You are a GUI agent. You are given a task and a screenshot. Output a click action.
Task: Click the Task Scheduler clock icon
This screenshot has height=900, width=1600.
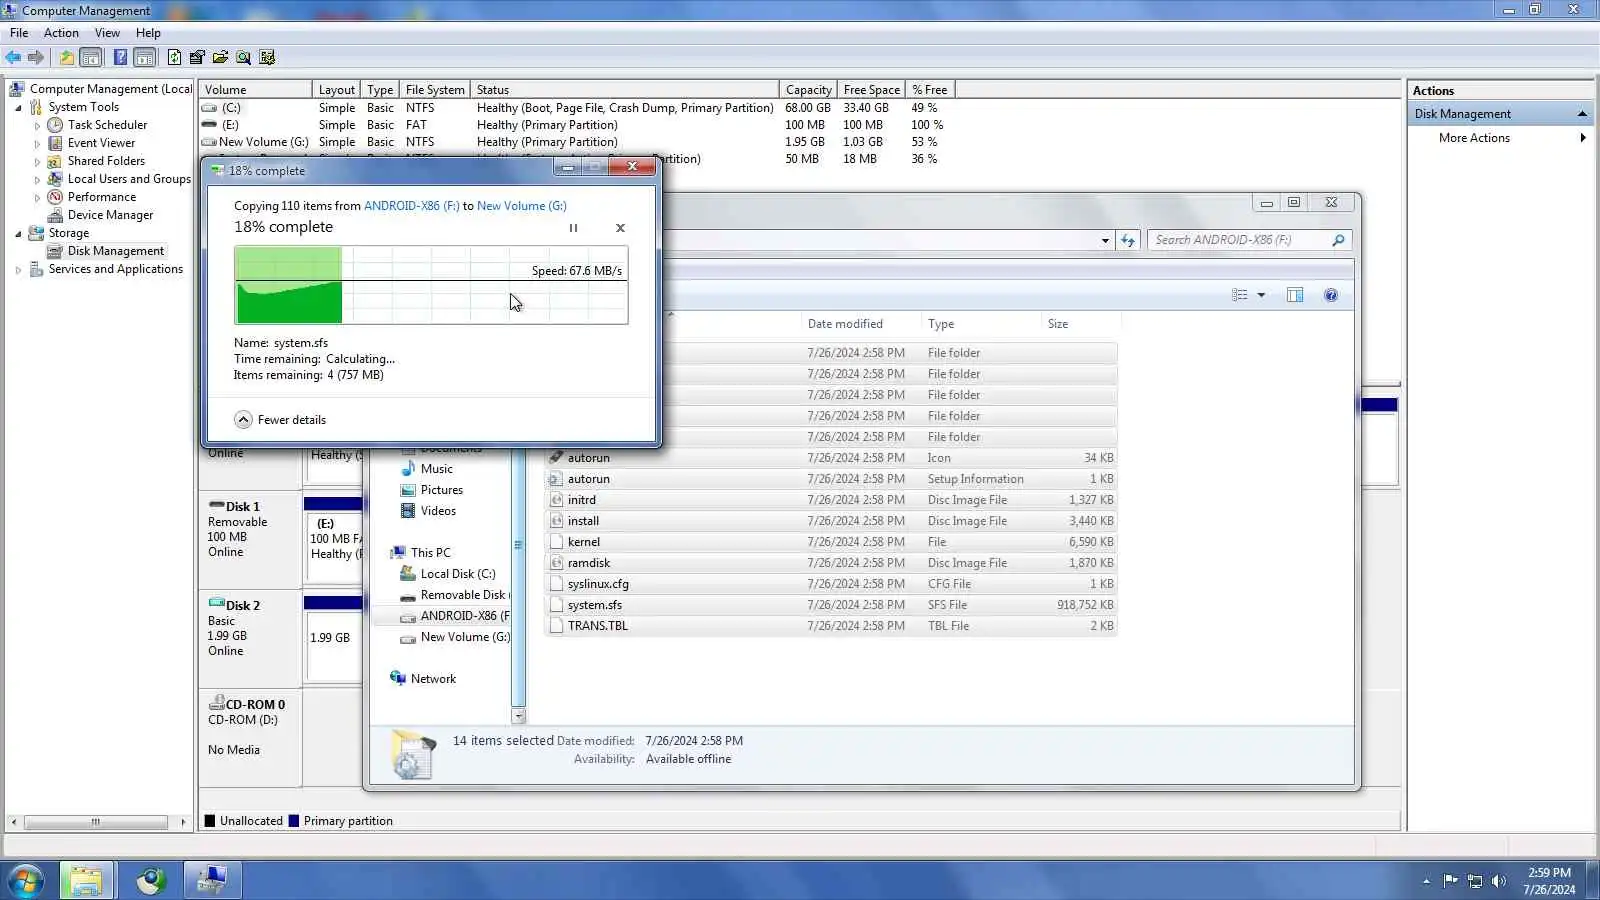[x=55, y=125]
